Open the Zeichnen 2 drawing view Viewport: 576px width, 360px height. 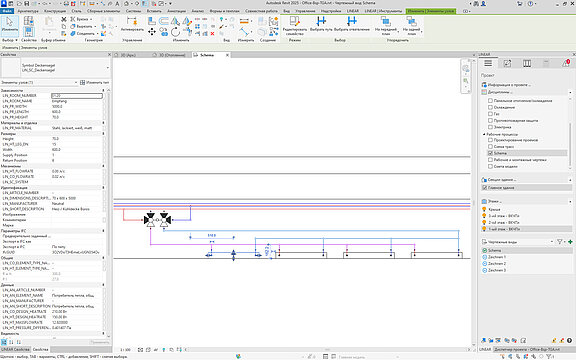coord(497,264)
